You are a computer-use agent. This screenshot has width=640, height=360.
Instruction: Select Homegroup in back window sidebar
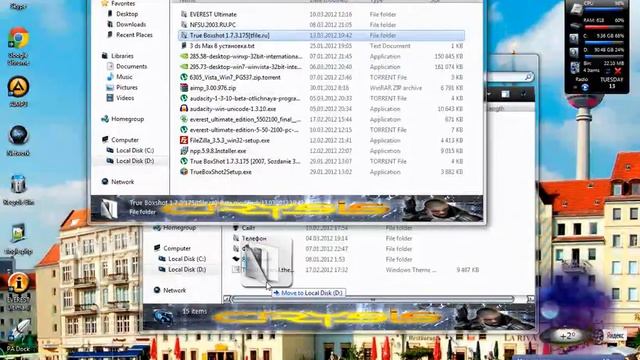pyautogui.click(x=179, y=228)
